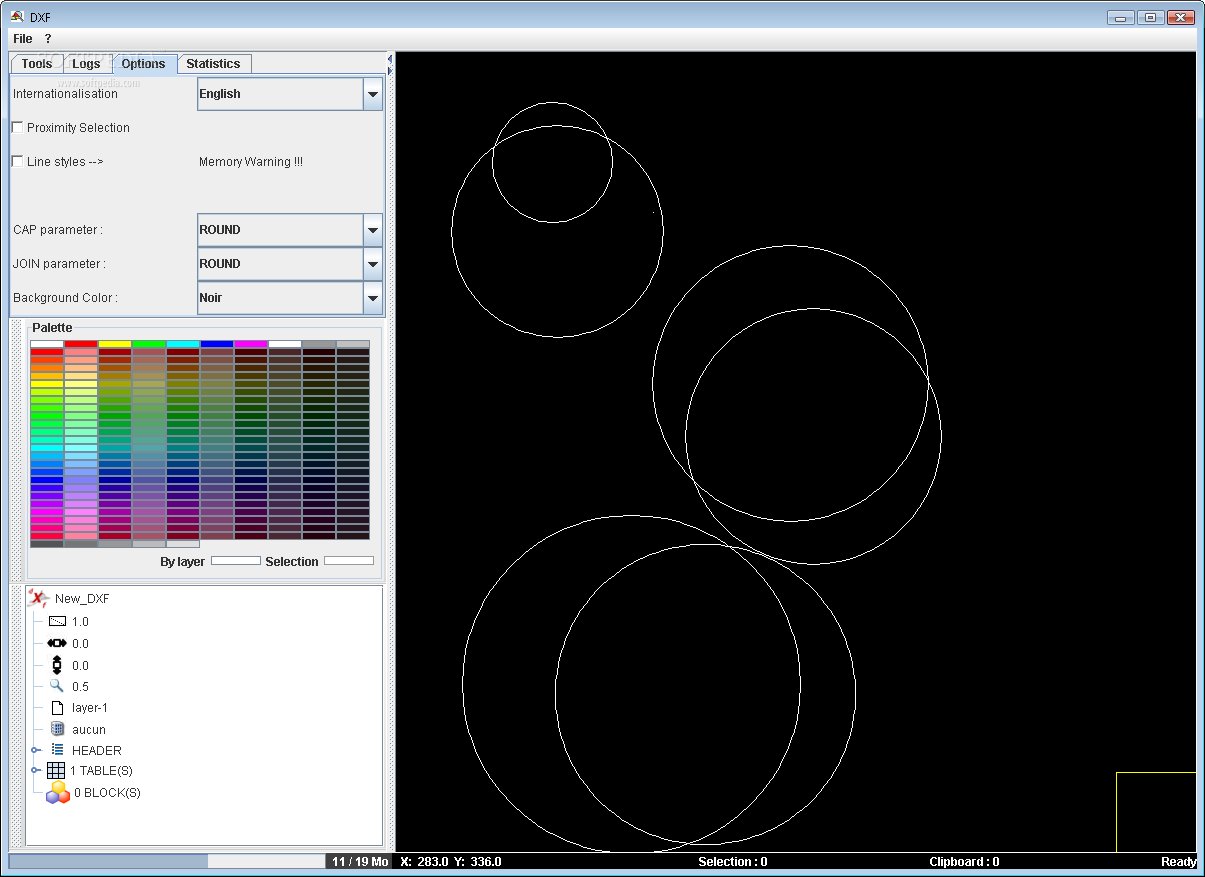The image size is (1205, 877).
Task: Pick the cyan swatch in palette top row
Action: tap(183, 344)
